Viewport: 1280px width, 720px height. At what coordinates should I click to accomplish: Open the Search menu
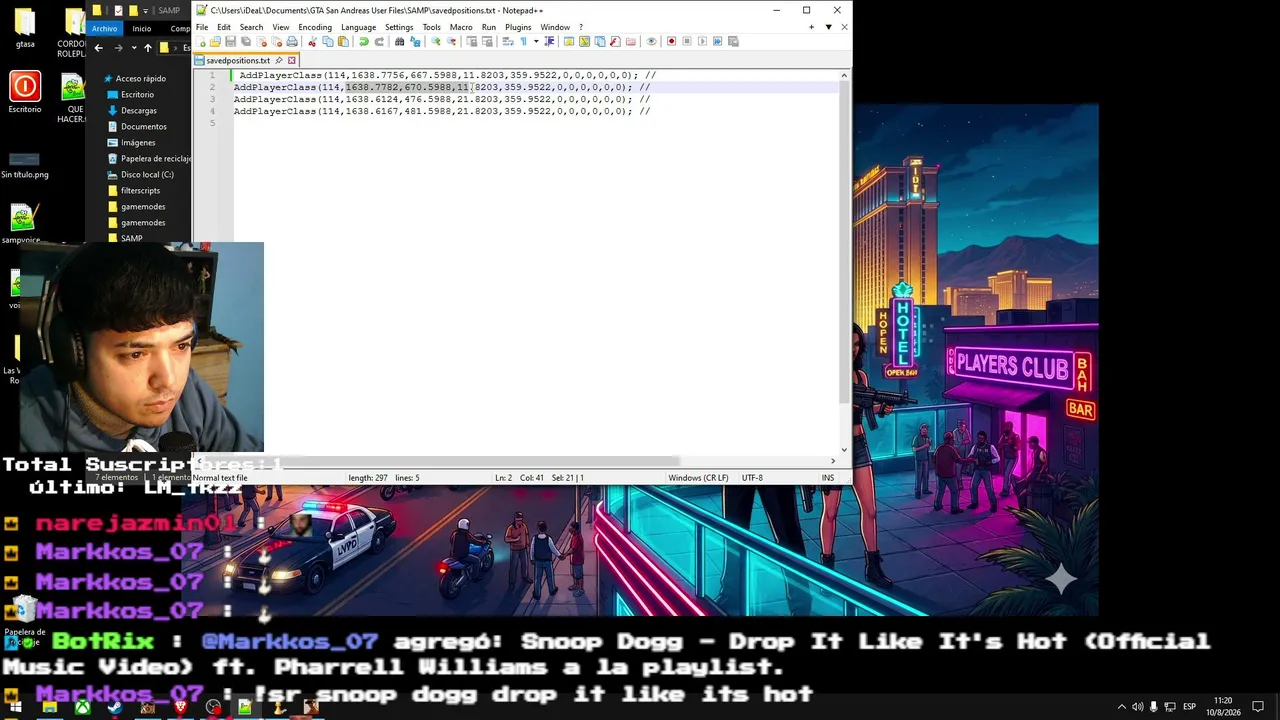(251, 27)
